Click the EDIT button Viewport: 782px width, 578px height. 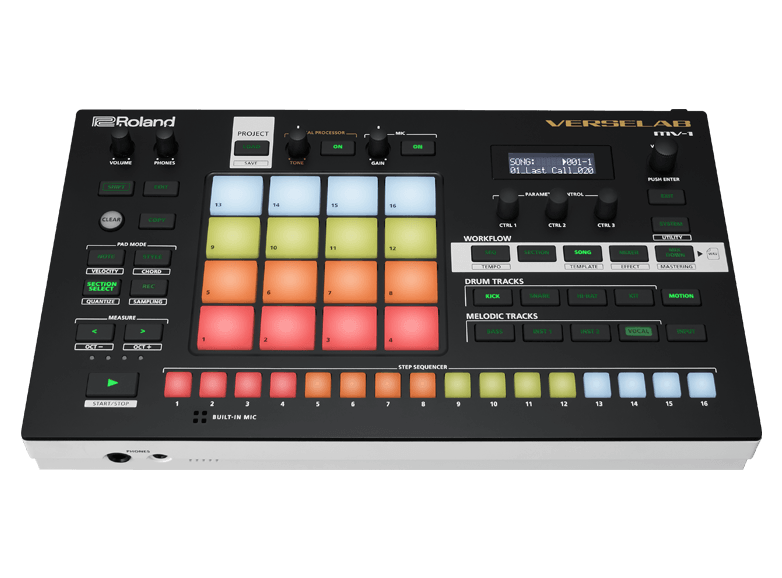[x=161, y=188]
